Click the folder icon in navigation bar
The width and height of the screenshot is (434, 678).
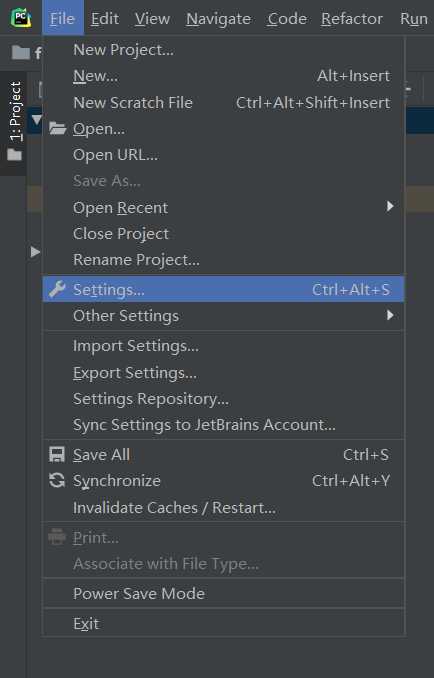(20, 53)
